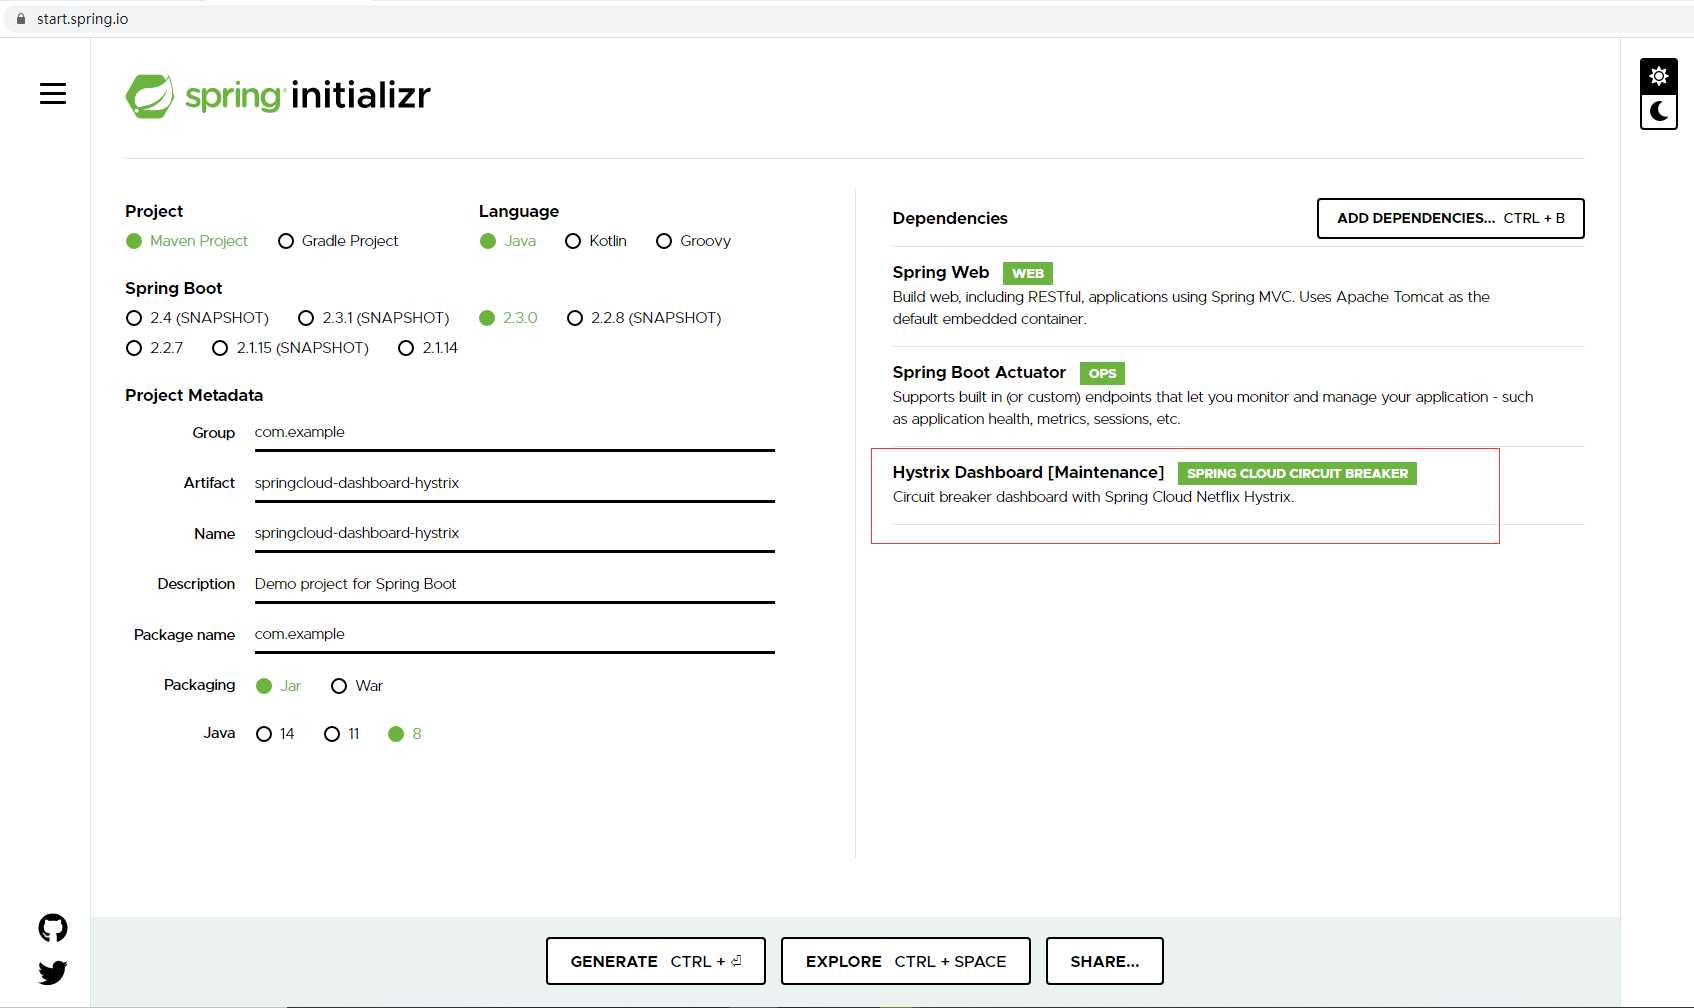
Task: Click the Add Dependencies button
Action: (x=1450, y=218)
